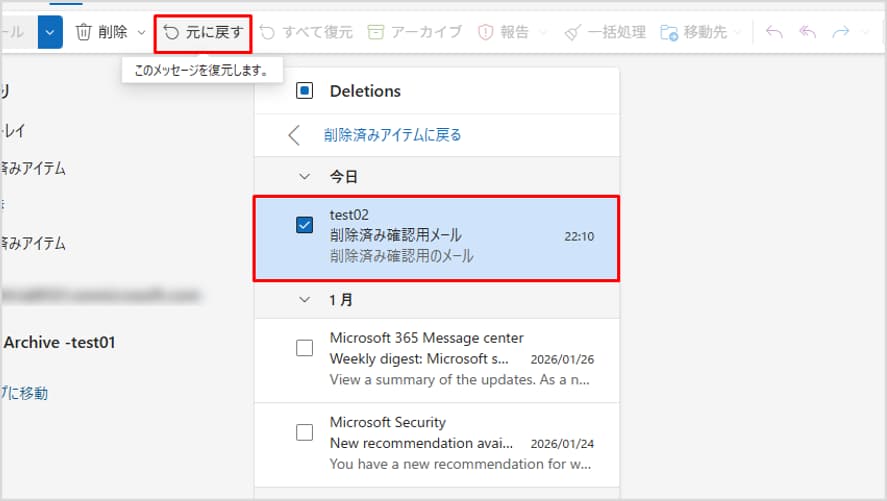
Task: Click the Delete trash icon
Action: (84, 32)
